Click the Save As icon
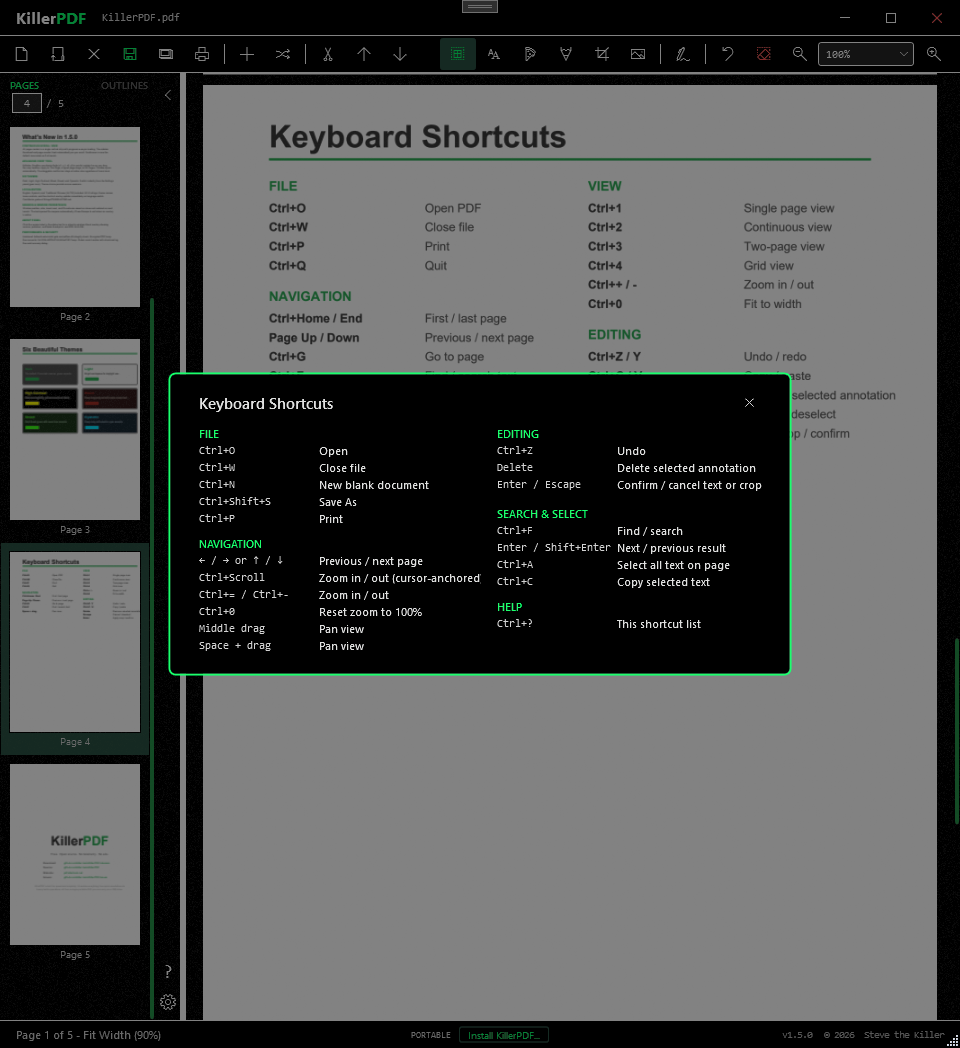This screenshot has width=960, height=1048. pos(166,54)
